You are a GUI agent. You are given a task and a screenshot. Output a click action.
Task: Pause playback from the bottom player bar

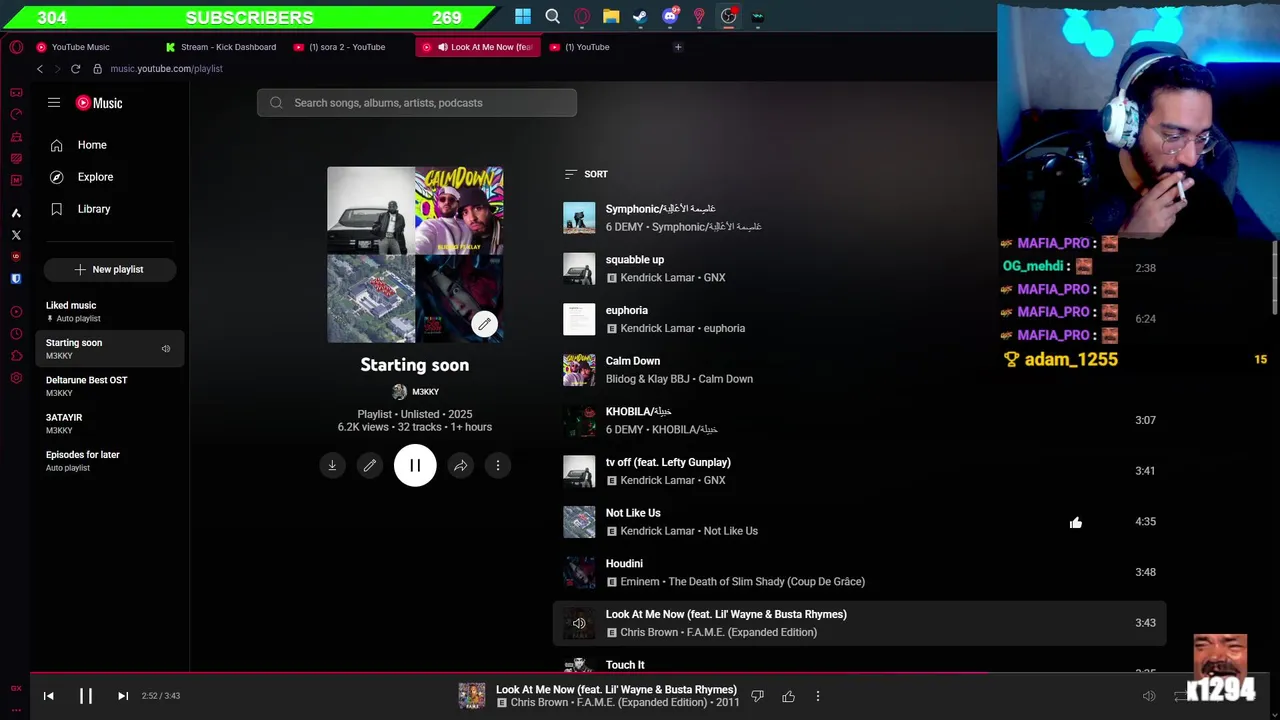86,696
